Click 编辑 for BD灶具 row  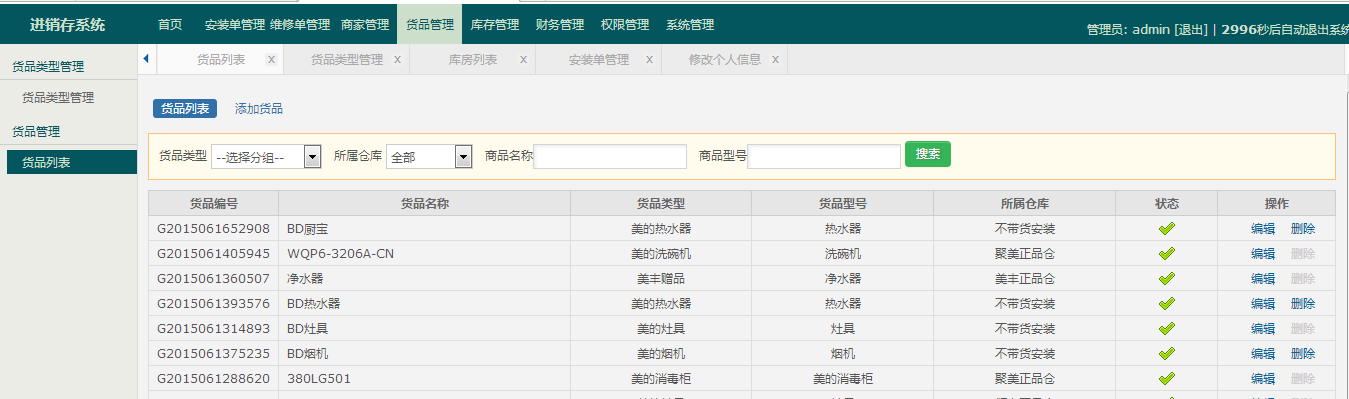(1263, 329)
